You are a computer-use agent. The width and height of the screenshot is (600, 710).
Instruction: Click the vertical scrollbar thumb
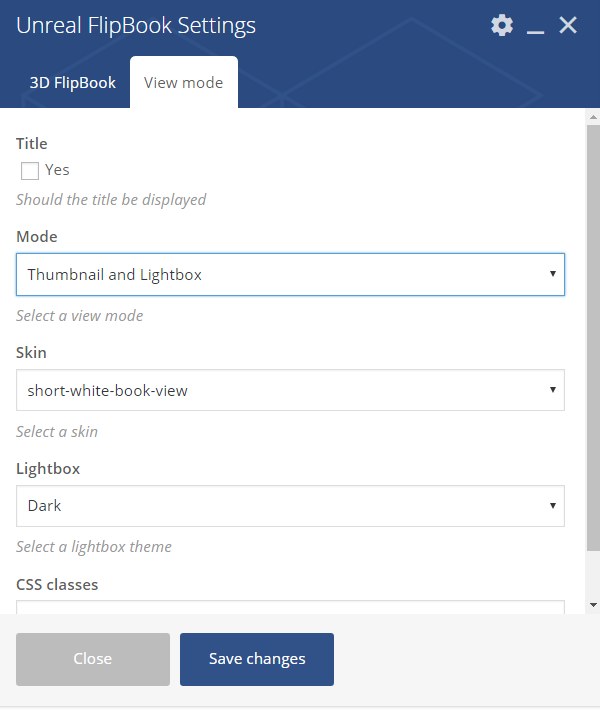click(x=593, y=338)
